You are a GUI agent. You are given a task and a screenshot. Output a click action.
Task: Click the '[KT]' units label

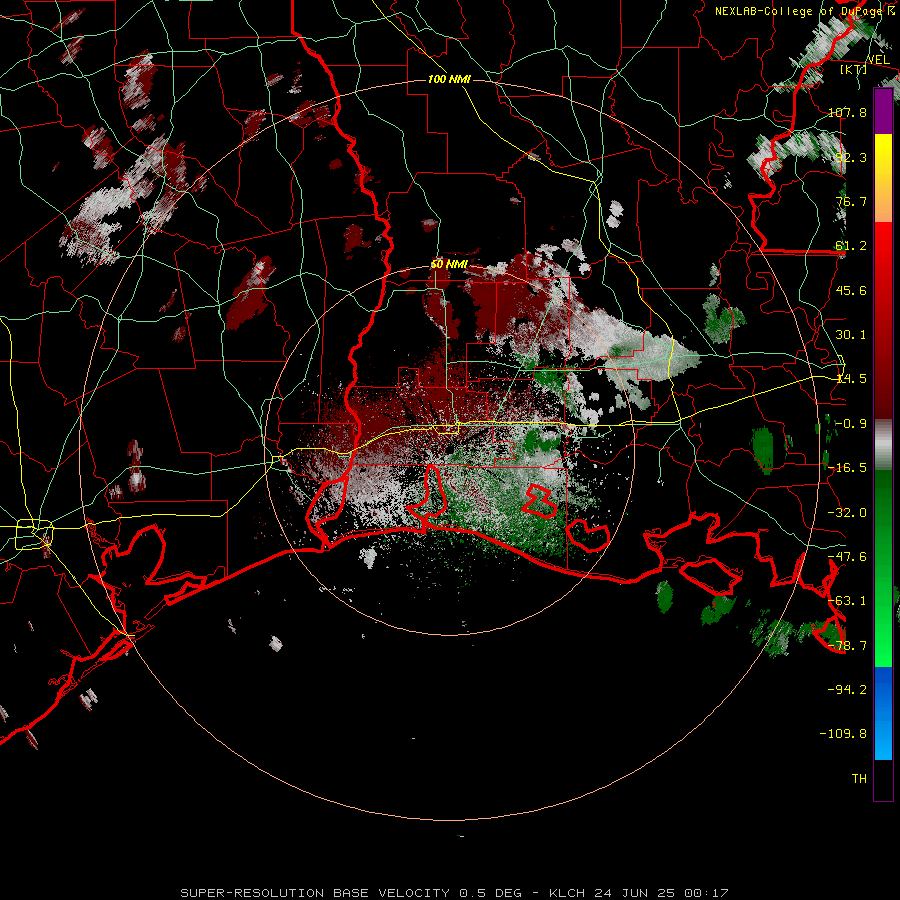tap(853, 69)
